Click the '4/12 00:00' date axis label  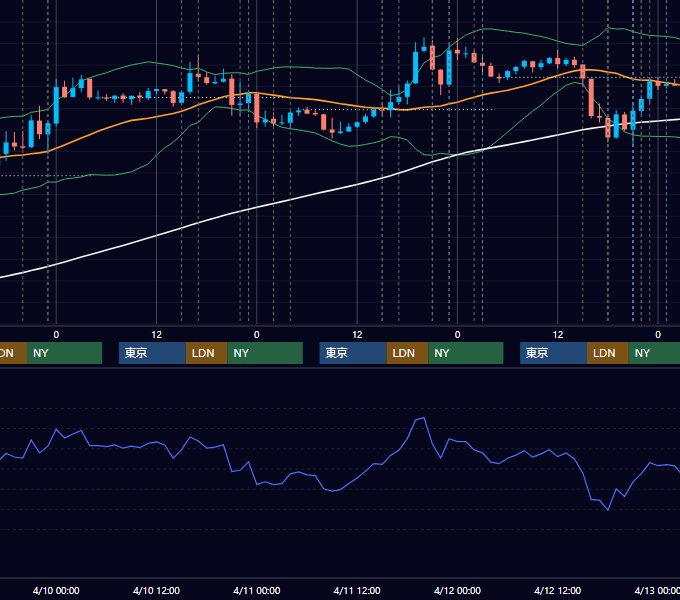pyautogui.click(x=457, y=590)
